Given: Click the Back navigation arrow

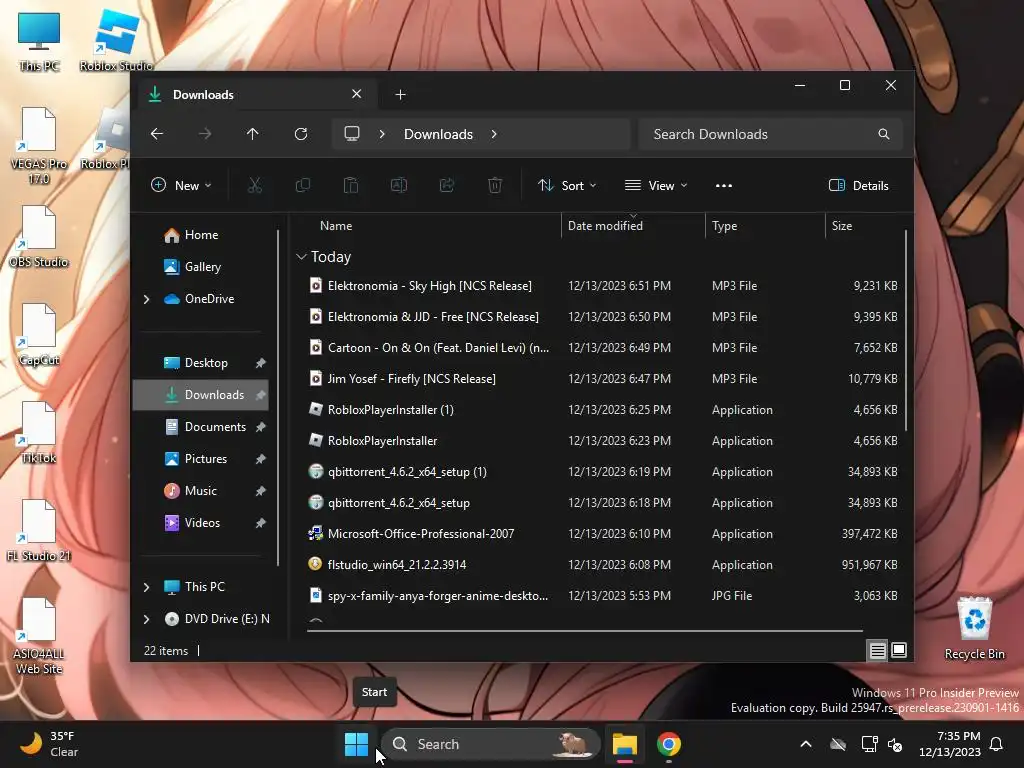Looking at the screenshot, I should (x=157, y=134).
